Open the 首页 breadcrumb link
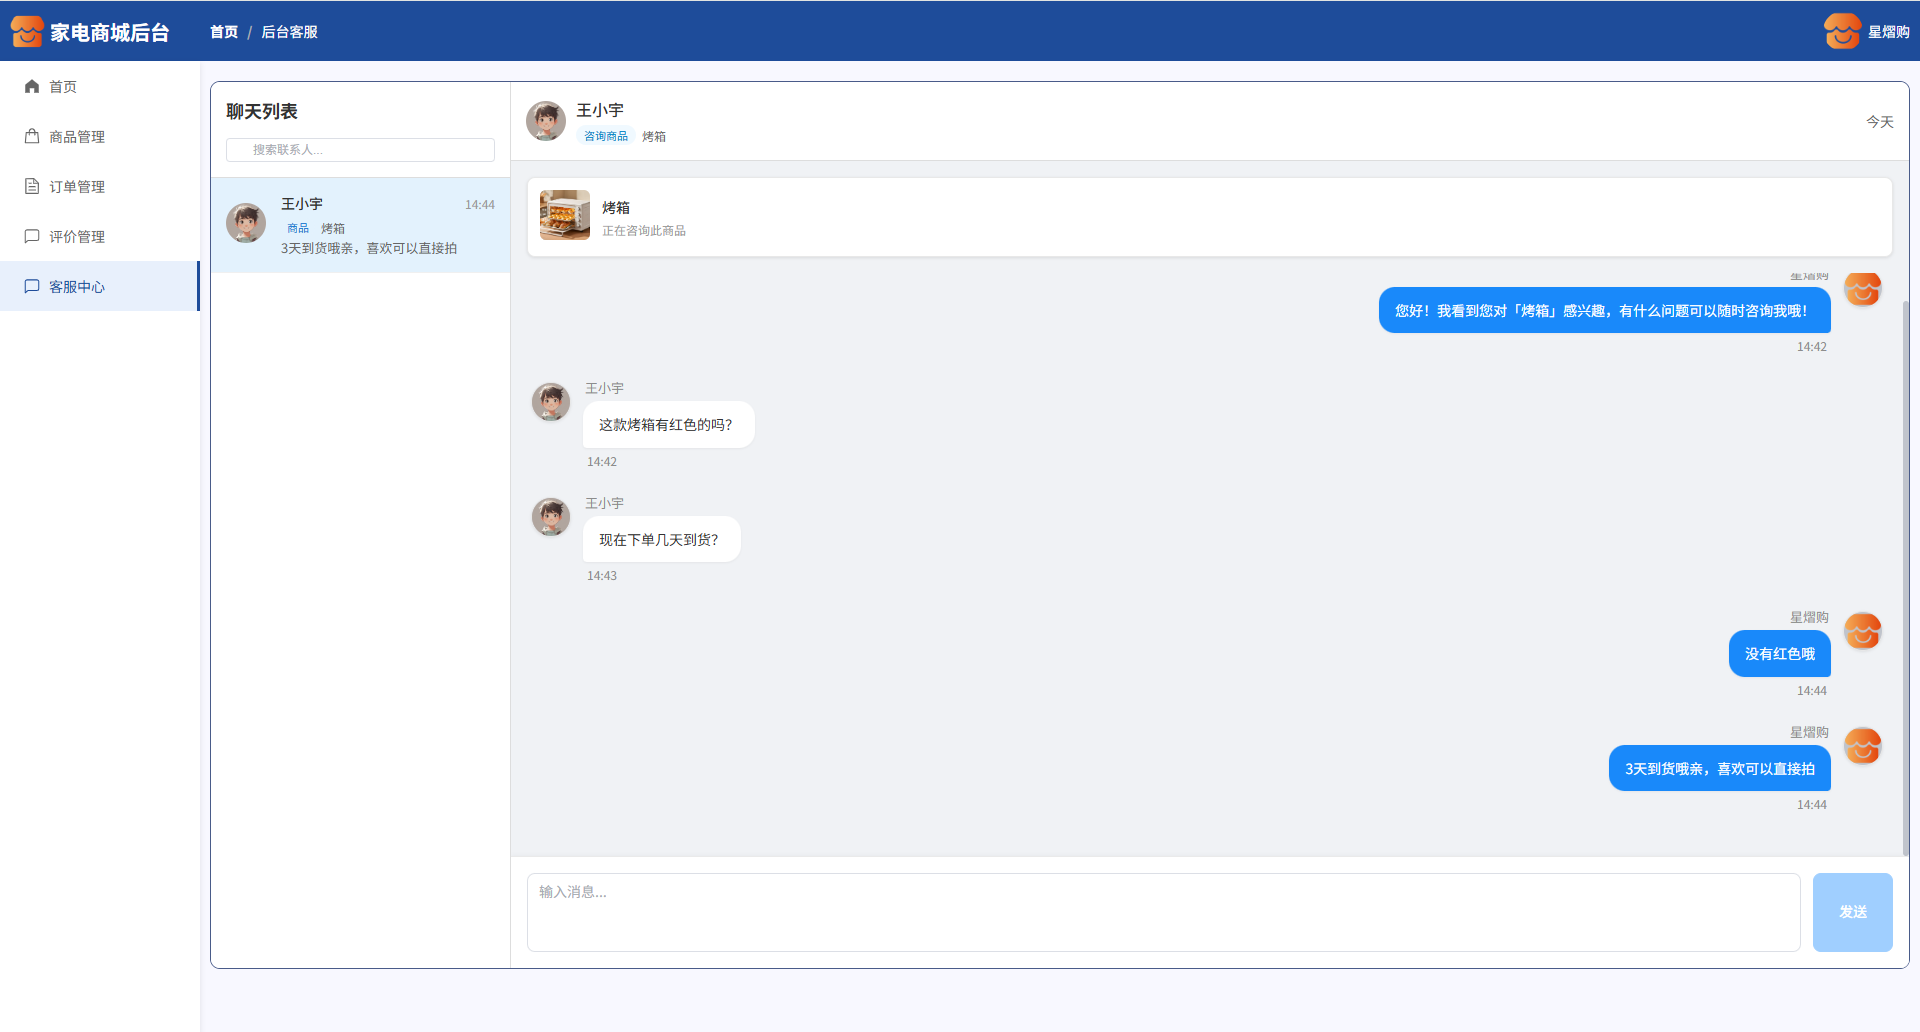Screen dimensions: 1920x1032 (224, 32)
